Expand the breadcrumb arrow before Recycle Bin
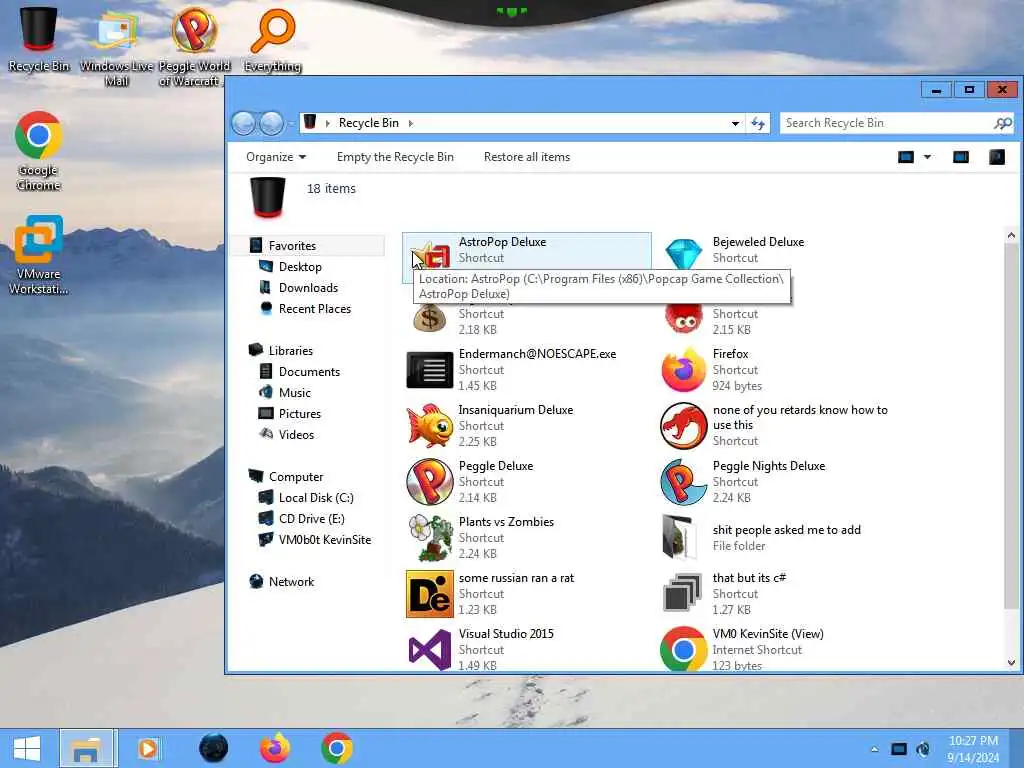Screen dimensions: 1024x768 pos(327,123)
